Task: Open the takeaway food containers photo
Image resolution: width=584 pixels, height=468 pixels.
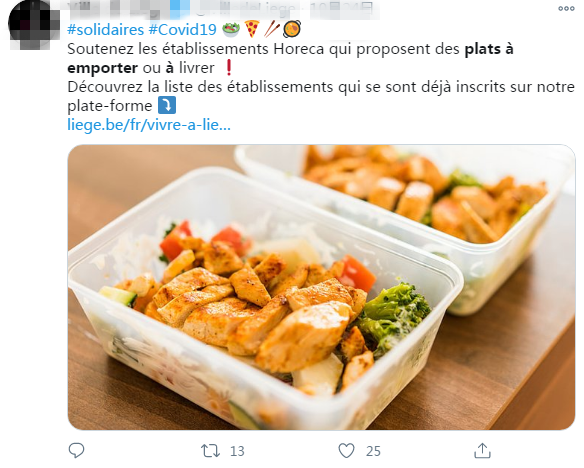Action: pyautogui.click(x=321, y=287)
